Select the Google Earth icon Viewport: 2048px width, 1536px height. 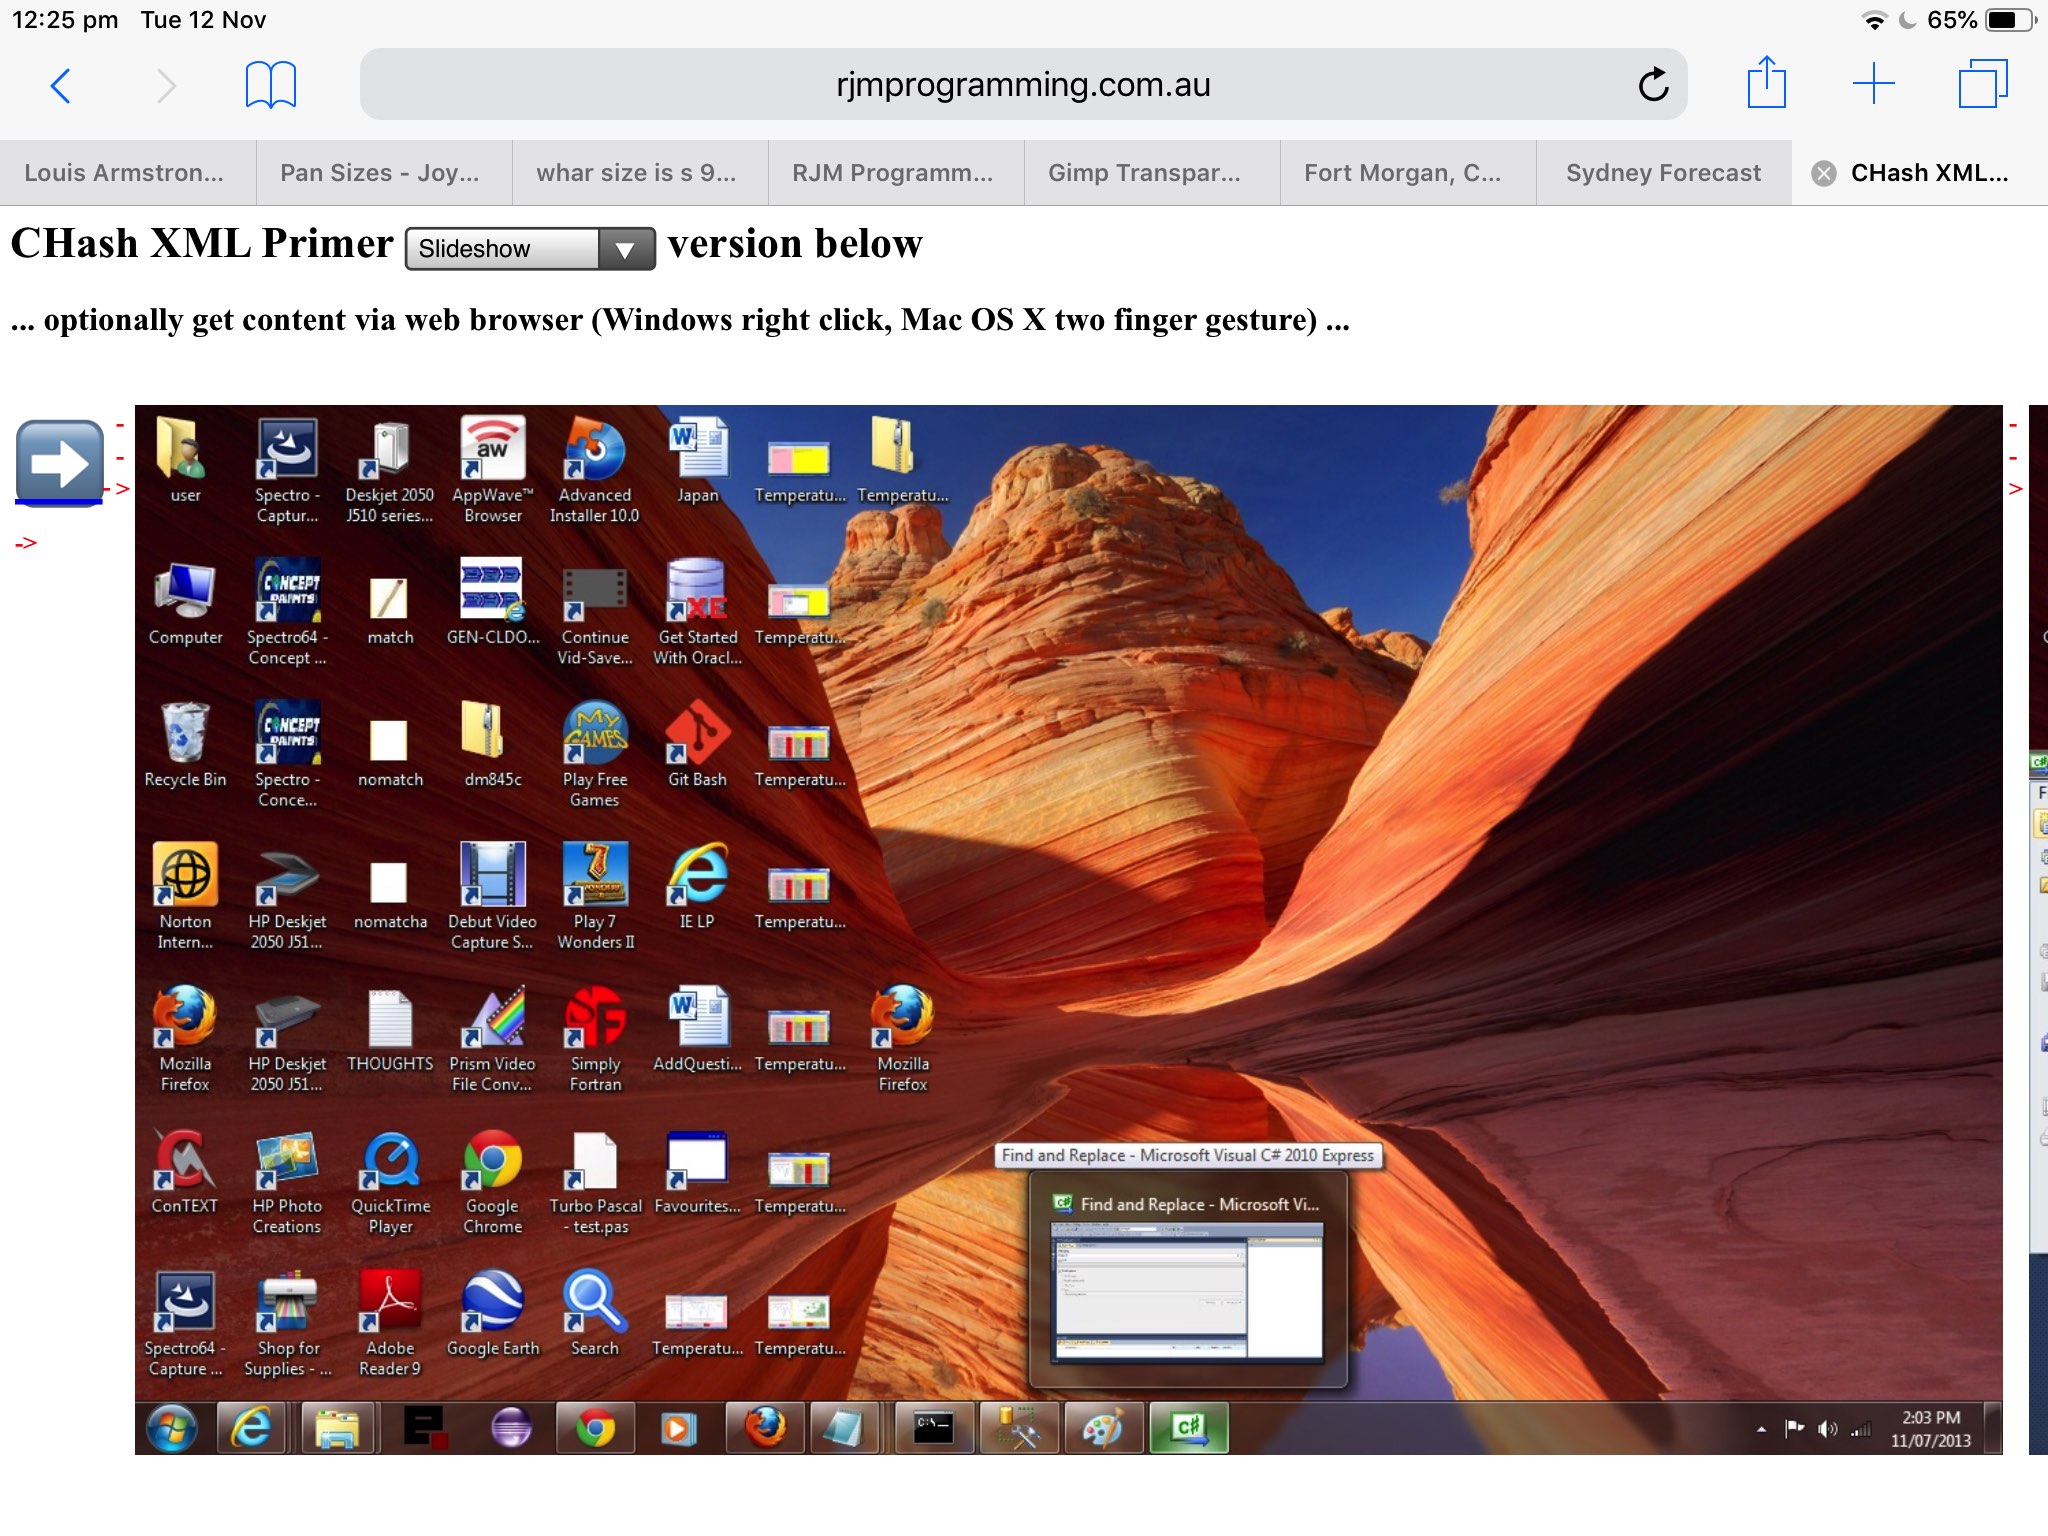(x=492, y=1314)
